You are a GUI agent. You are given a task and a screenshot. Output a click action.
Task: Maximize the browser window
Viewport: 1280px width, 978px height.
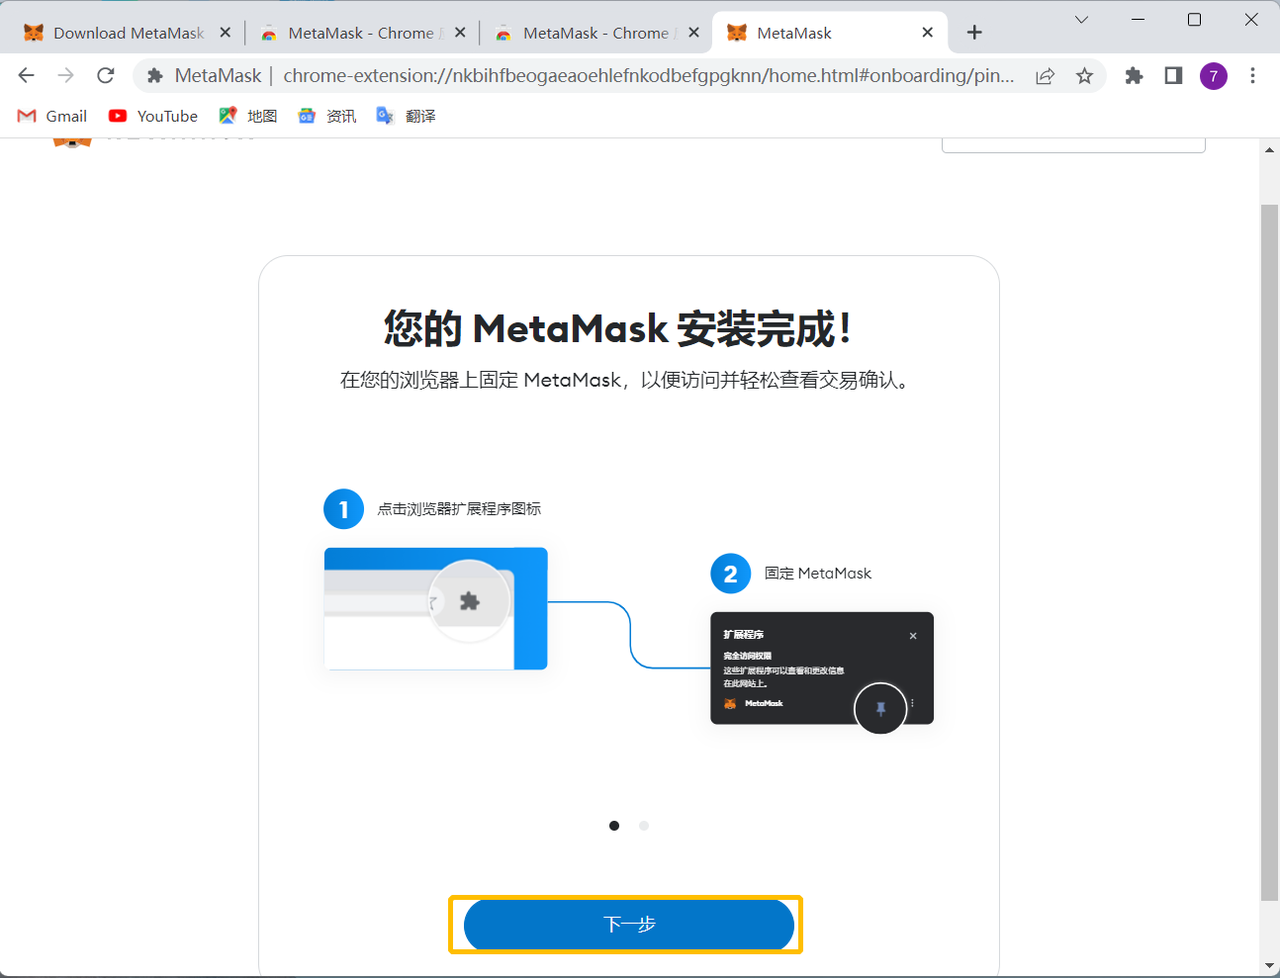pos(1194,19)
